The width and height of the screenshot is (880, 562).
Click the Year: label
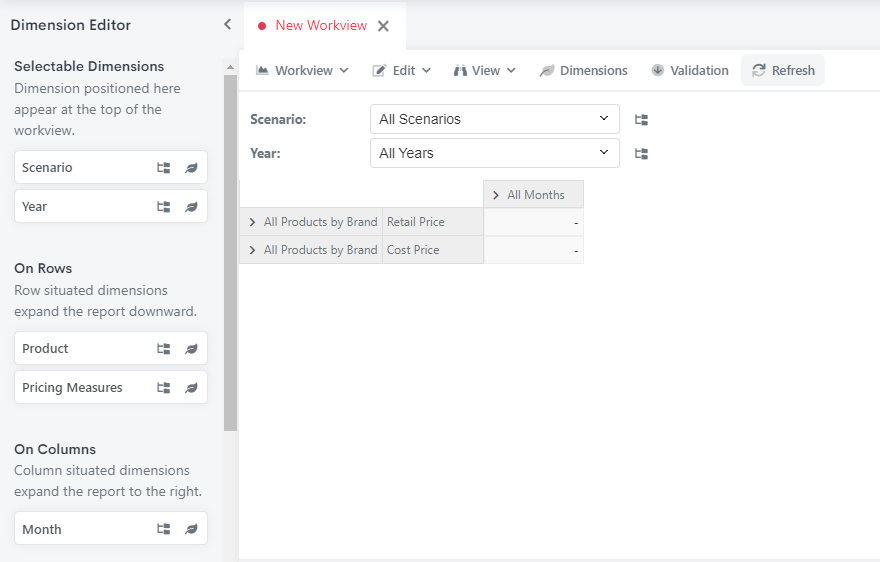[x=265, y=153]
